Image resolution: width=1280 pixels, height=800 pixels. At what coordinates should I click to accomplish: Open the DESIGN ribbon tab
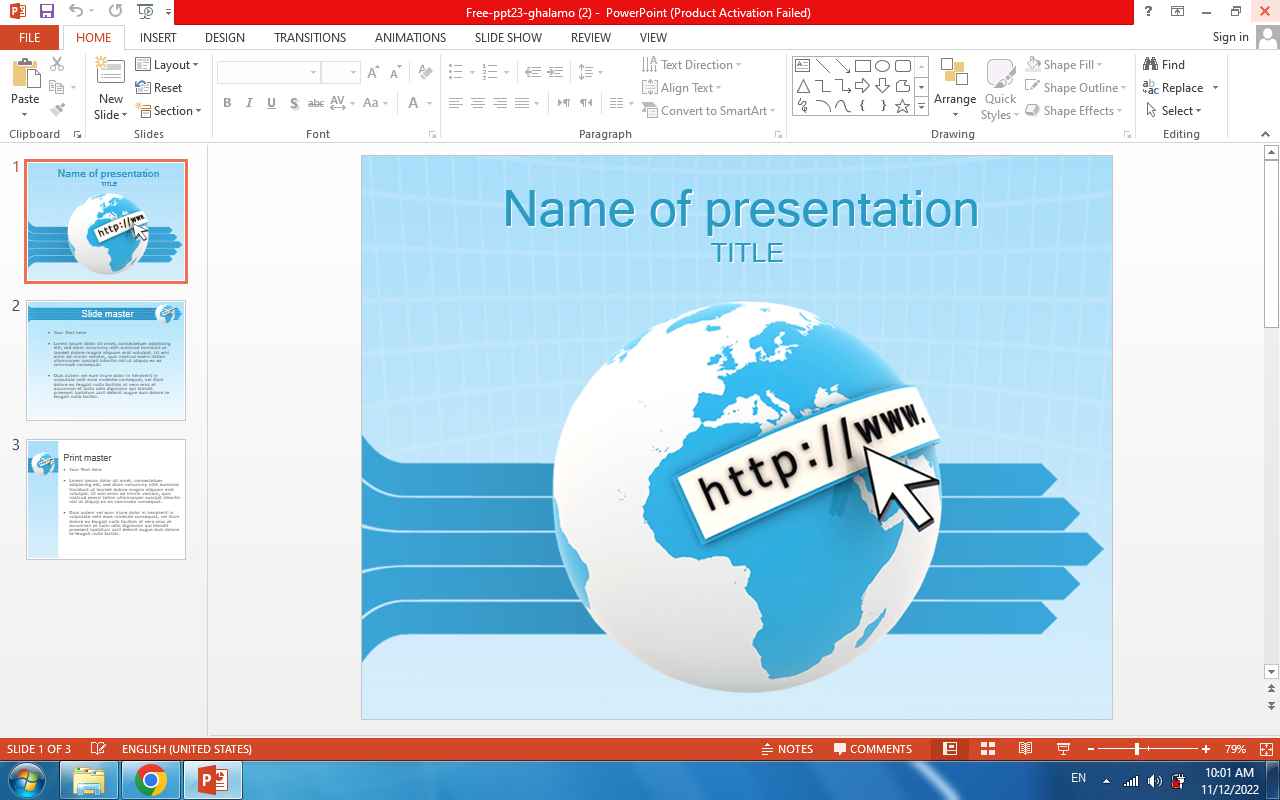224,38
